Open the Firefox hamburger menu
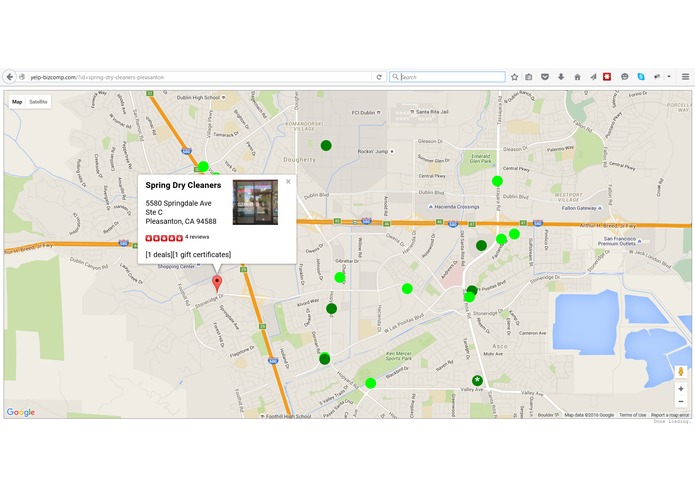Screen dimensions: 695x494 coord(685,77)
